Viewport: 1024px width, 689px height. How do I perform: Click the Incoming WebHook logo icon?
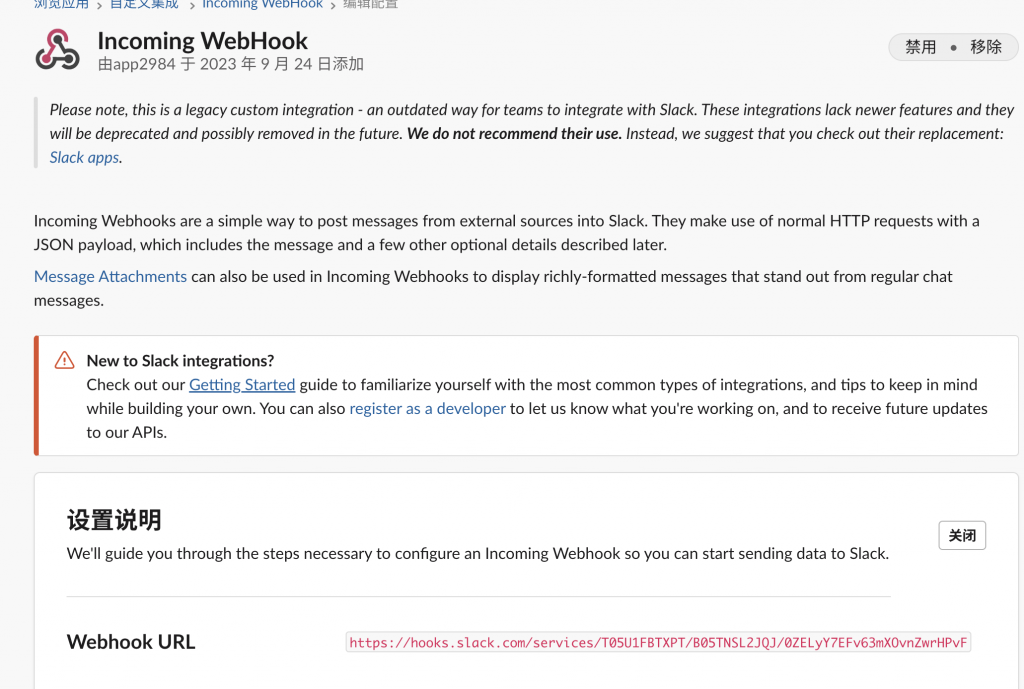tap(57, 50)
